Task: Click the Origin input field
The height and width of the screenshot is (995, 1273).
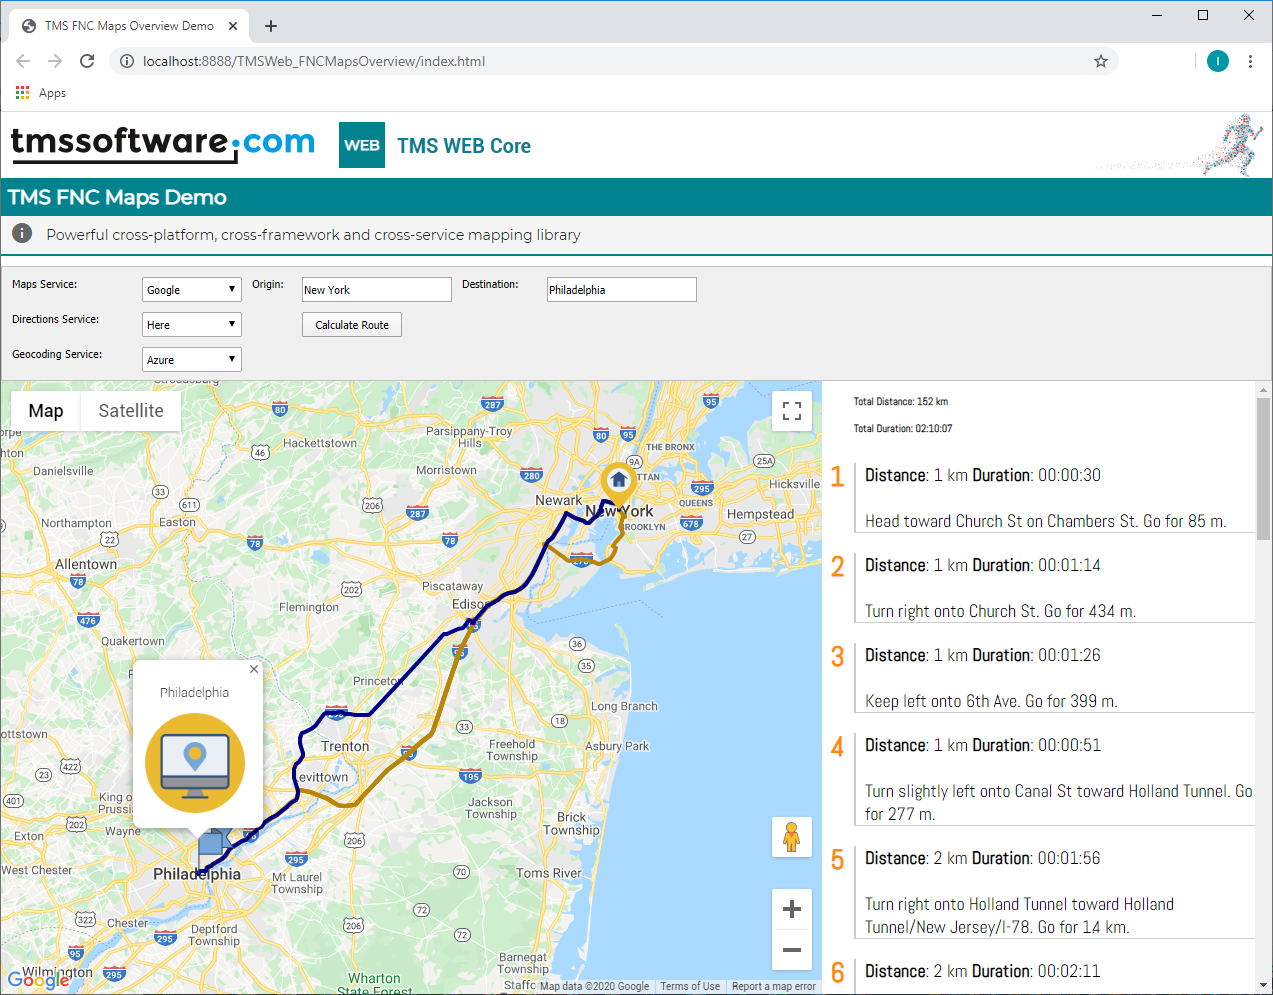Action: pos(377,290)
